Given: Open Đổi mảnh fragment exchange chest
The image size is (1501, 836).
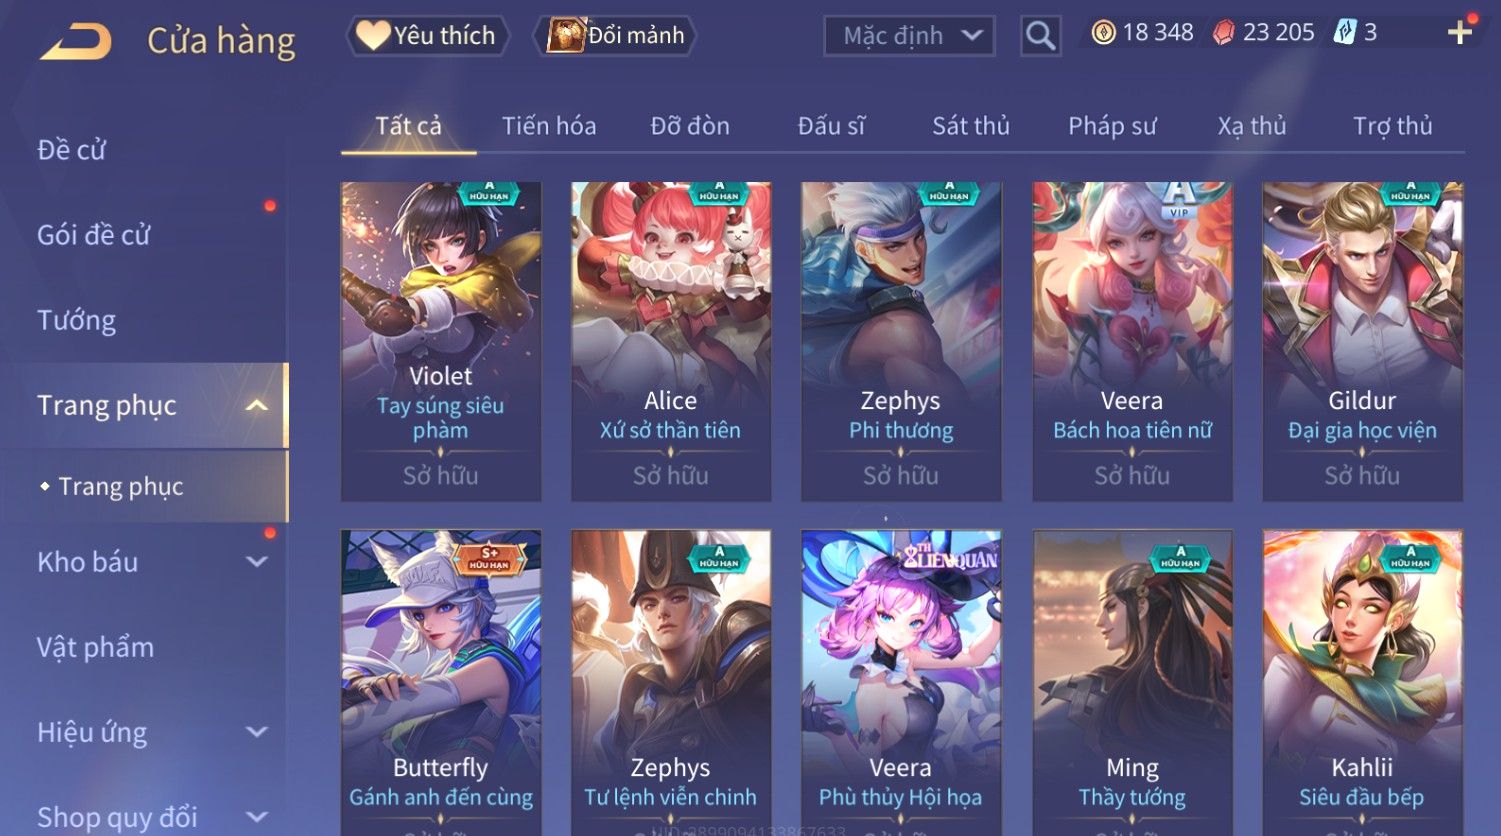Looking at the screenshot, I should point(617,36).
